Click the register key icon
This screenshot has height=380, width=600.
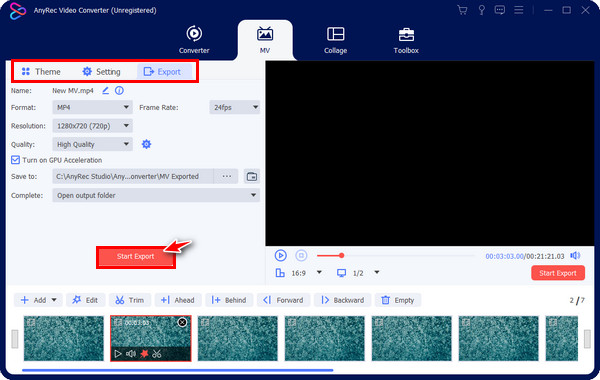pos(481,10)
